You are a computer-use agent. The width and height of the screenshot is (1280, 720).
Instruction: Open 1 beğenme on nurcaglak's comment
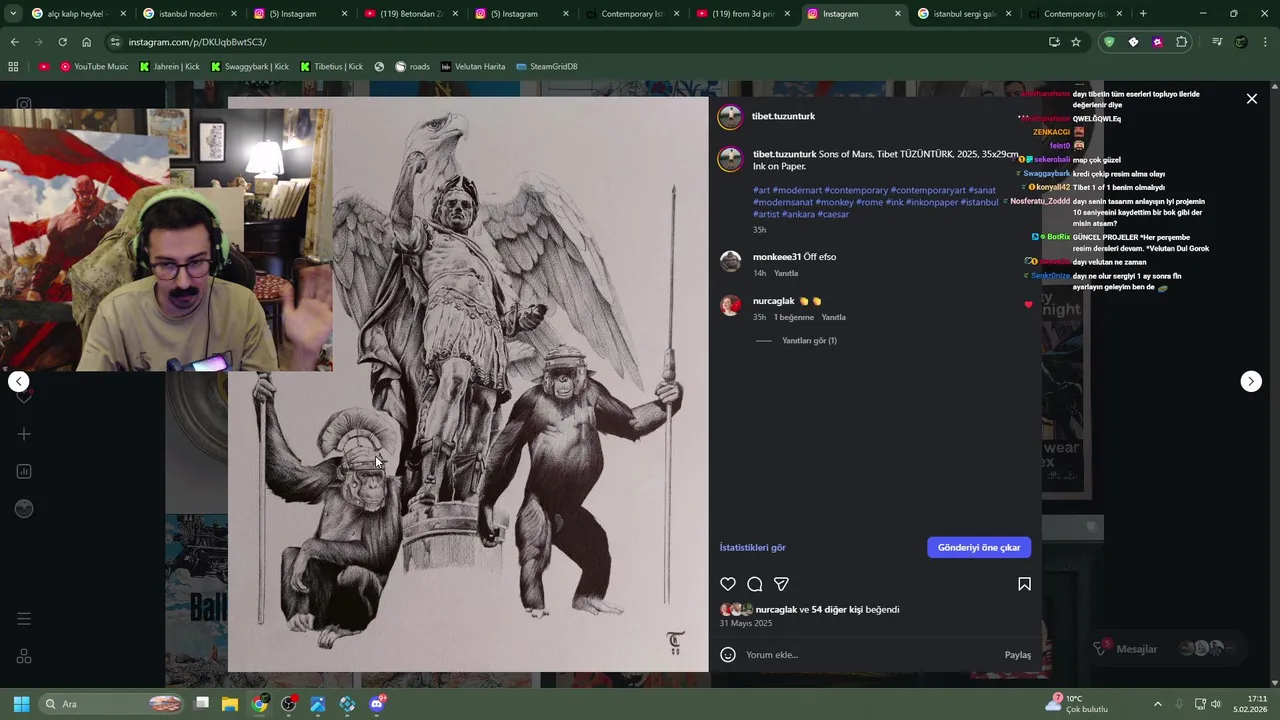pyautogui.click(x=794, y=317)
